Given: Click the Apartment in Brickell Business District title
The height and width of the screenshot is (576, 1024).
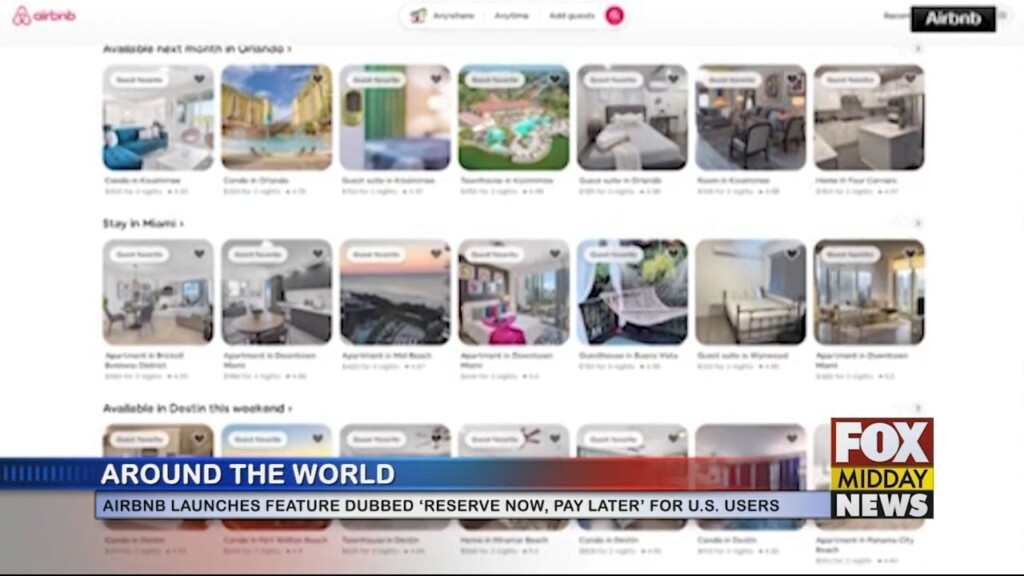Looking at the screenshot, I should point(144,360).
